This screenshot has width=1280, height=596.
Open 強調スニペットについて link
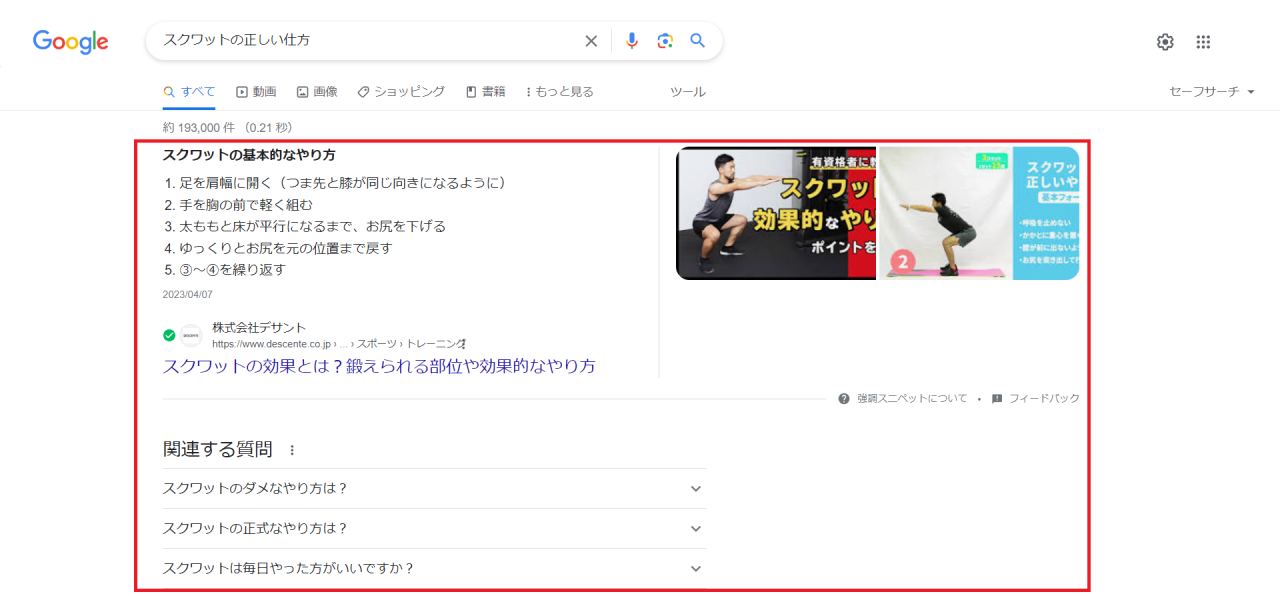click(912, 398)
